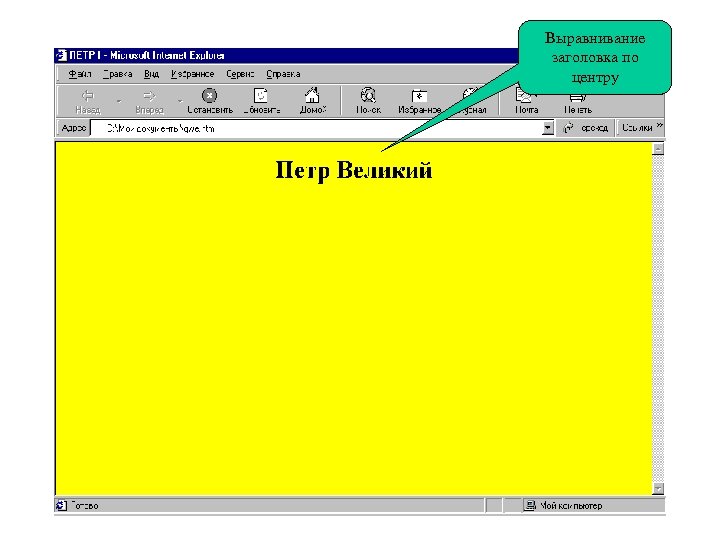The width and height of the screenshot is (720, 540).
Task: Go forward with the Вперед arrow button
Action: 149,101
